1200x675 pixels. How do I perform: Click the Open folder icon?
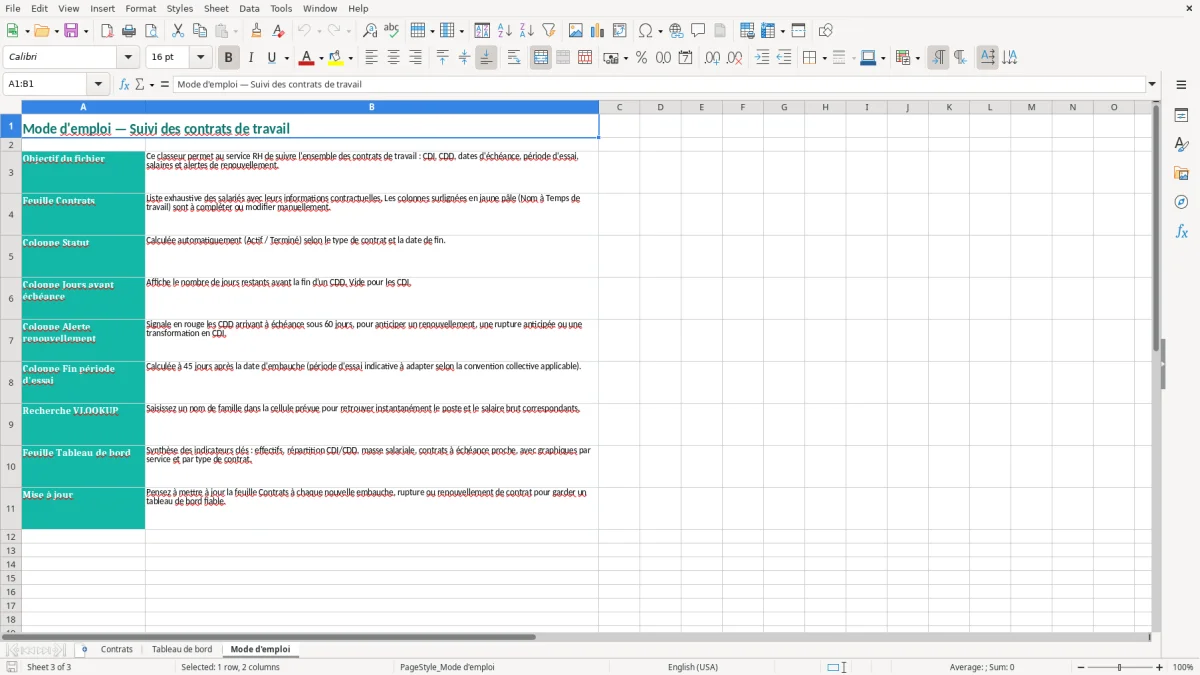pyautogui.click(x=40, y=31)
